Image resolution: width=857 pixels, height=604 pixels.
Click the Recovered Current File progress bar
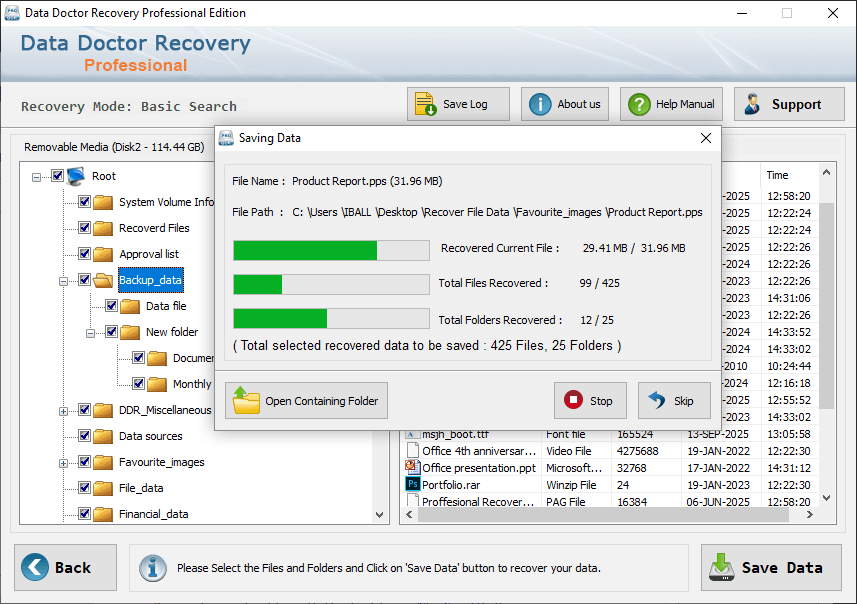click(331, 250)
